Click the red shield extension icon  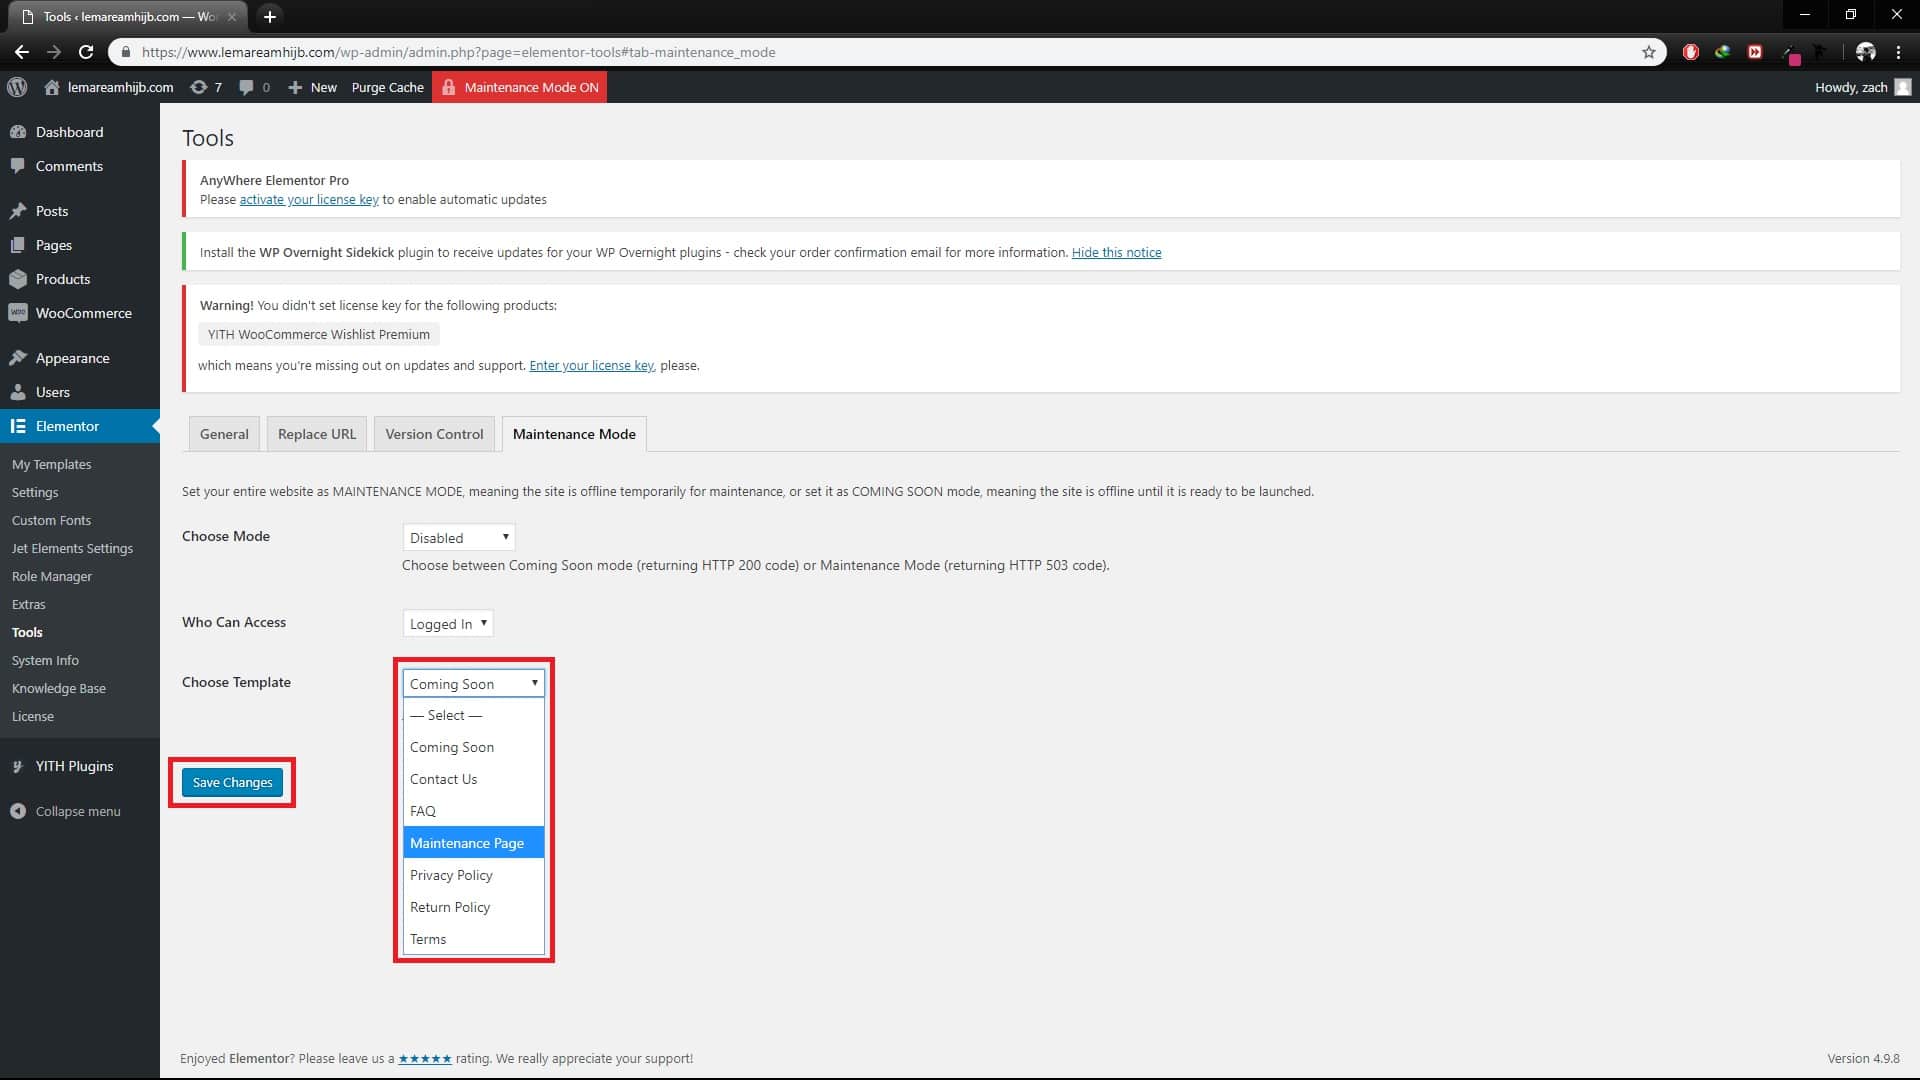coord(1690,52)
